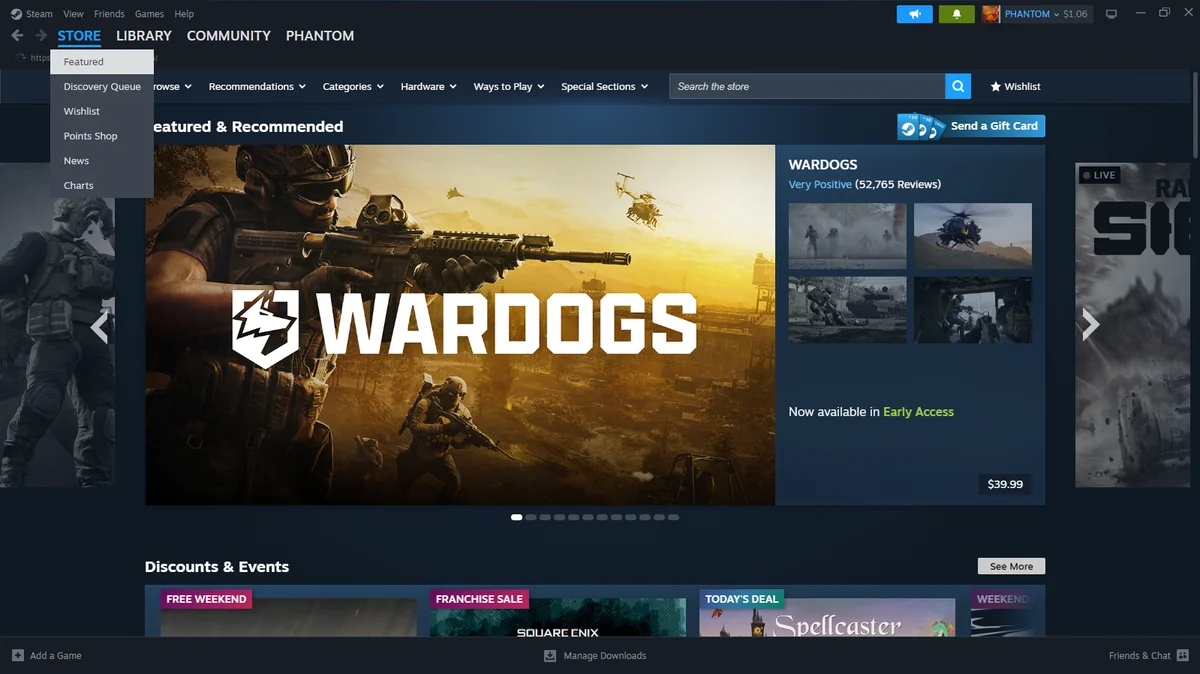Click the next carousel arrow
This screenshot has width=1200, height=674.
point(1090,324)
